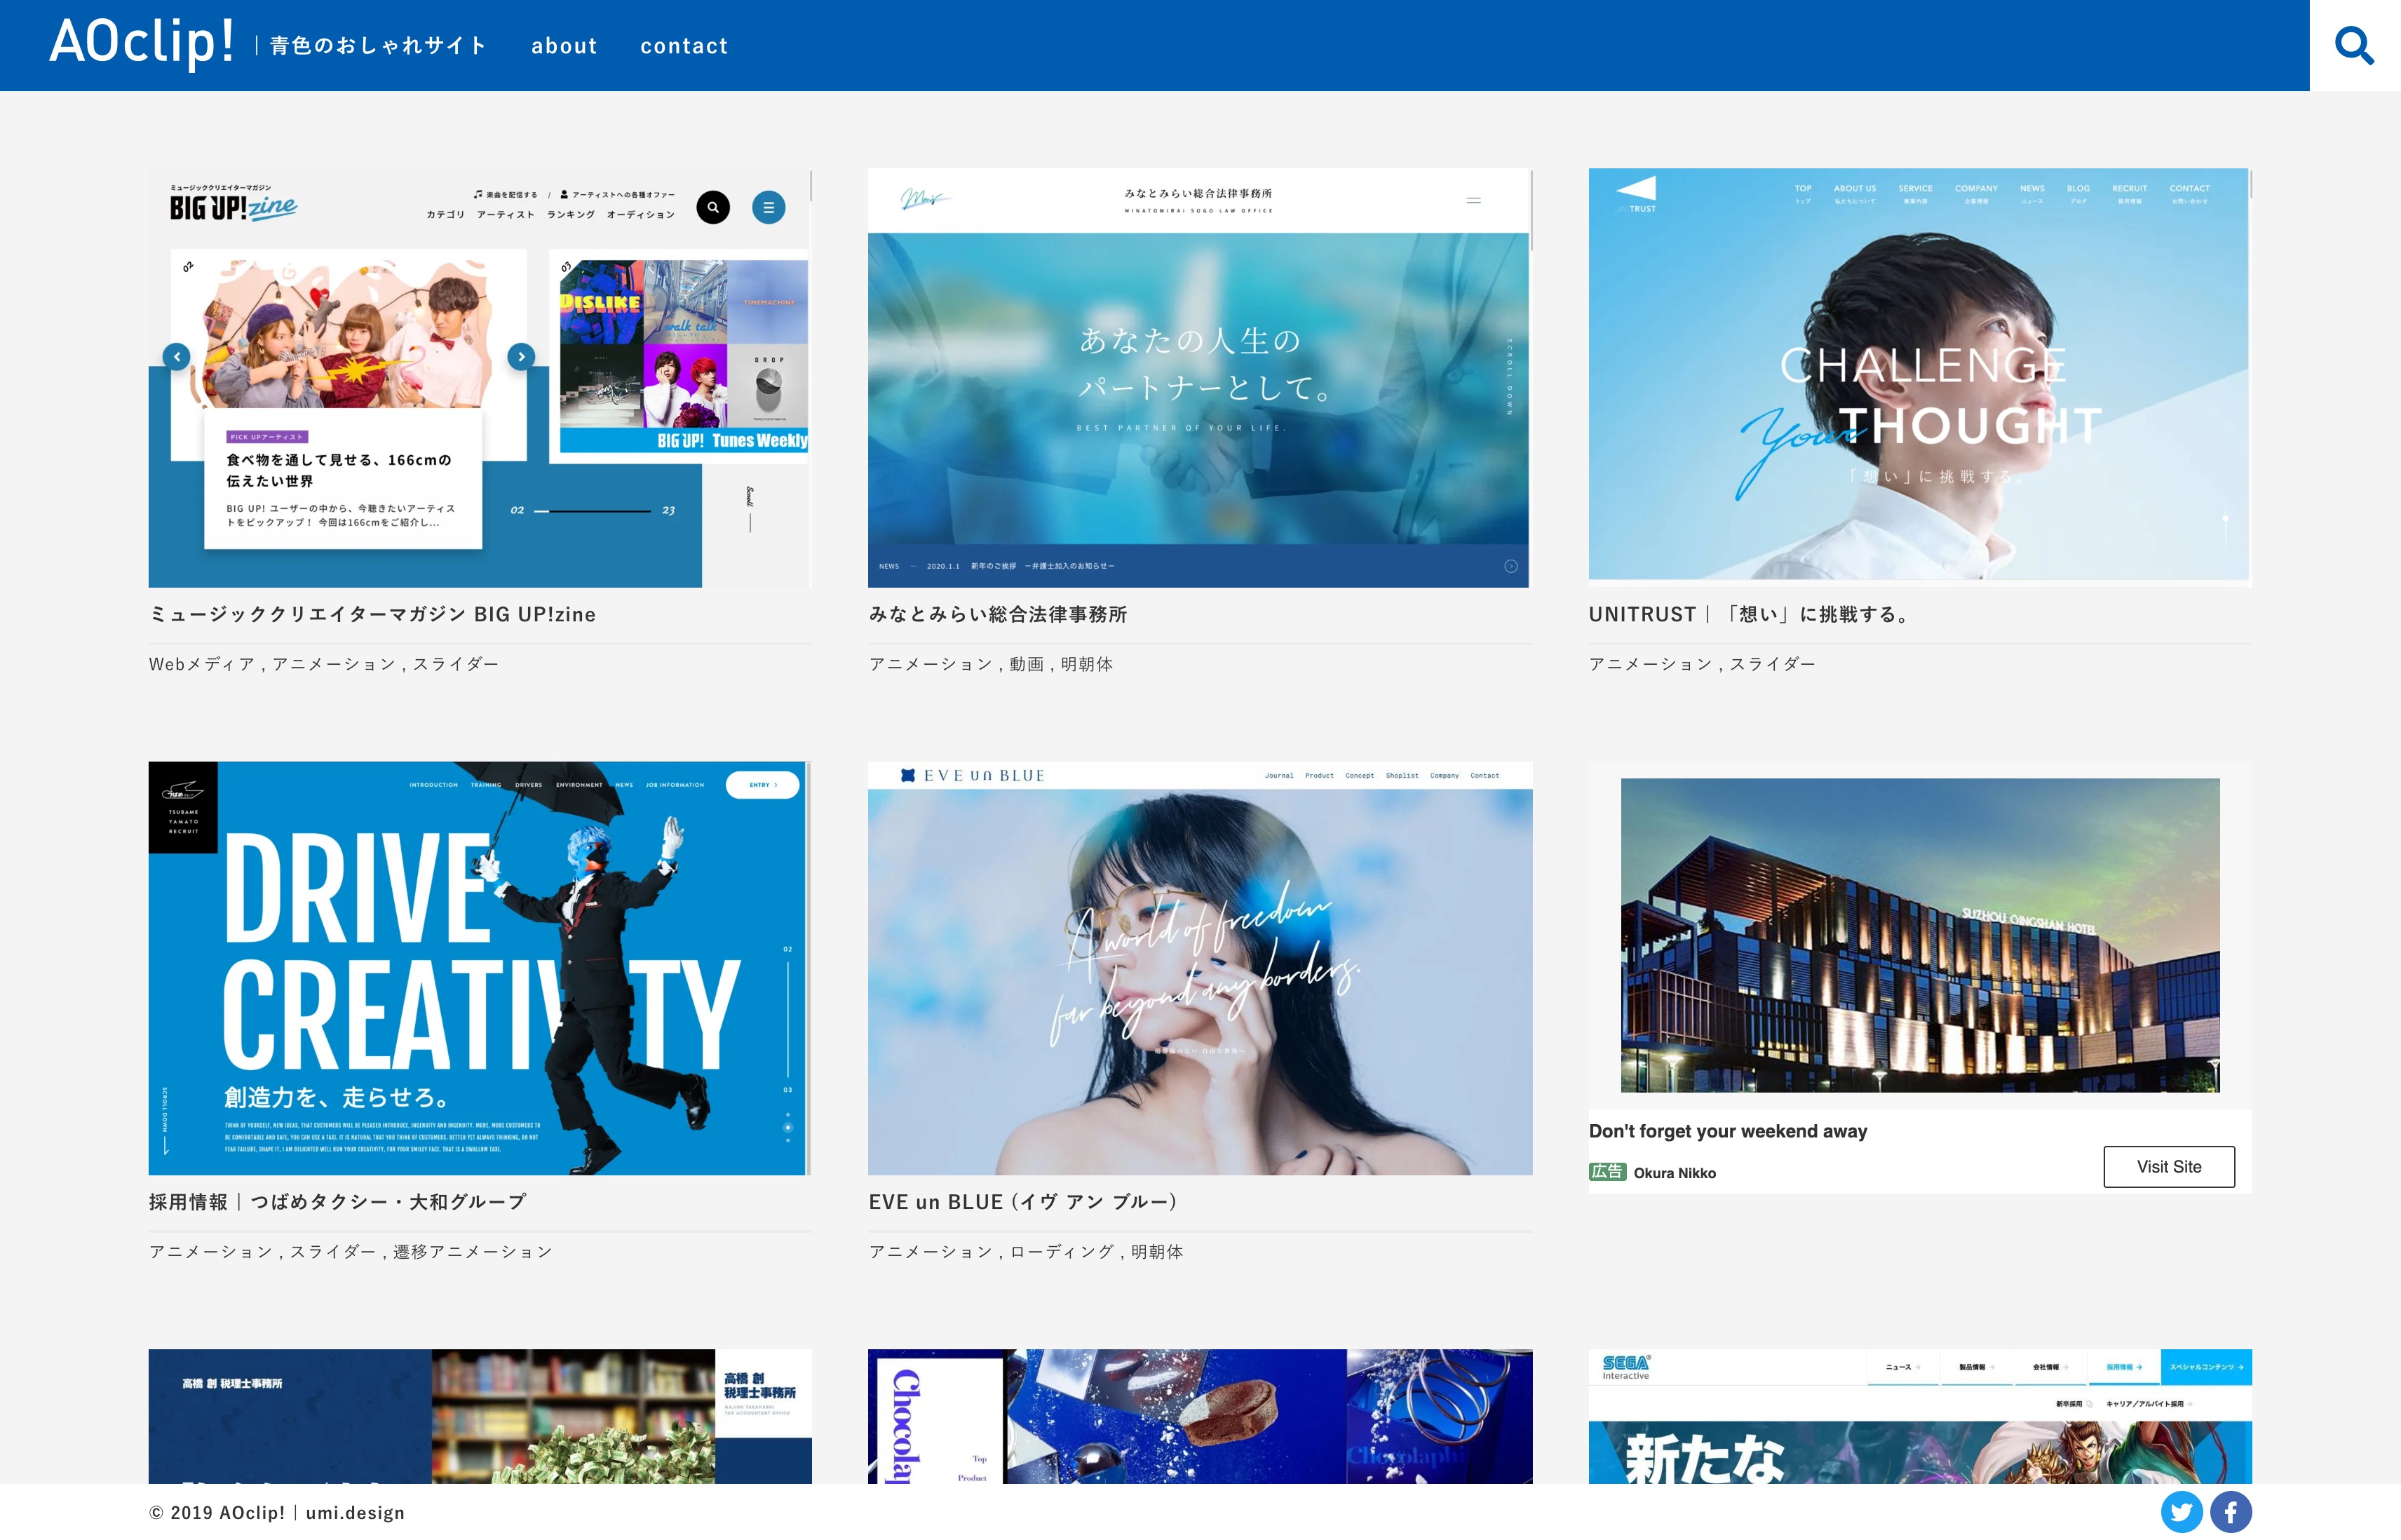Open the SEGA Interactive site thumbnail
2401x1540 pixels.
pyautogui.click(x=1919, y=1415)
